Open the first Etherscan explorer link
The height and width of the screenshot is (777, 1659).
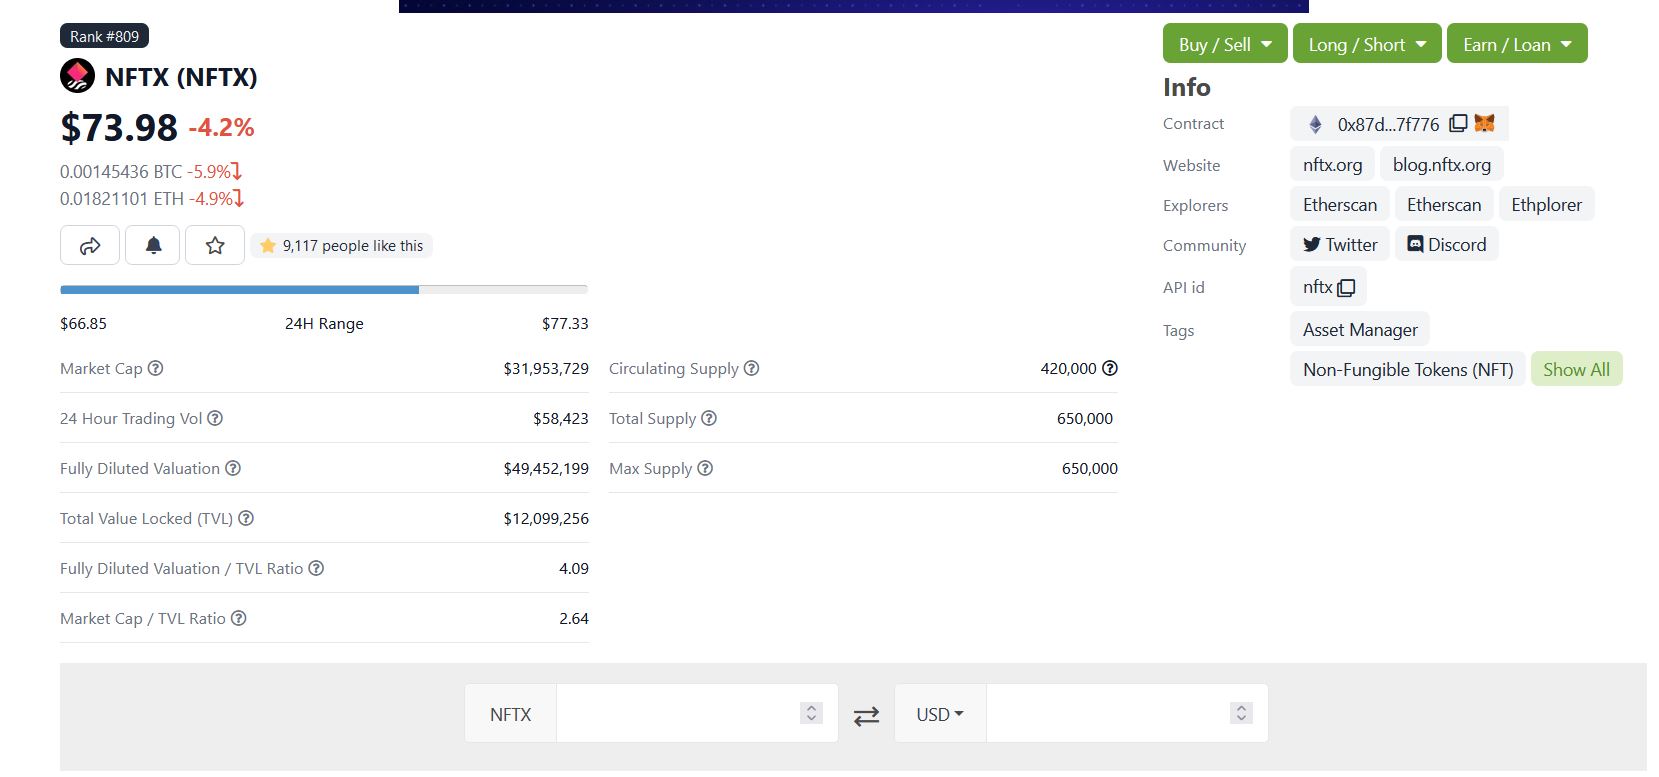1340,205
